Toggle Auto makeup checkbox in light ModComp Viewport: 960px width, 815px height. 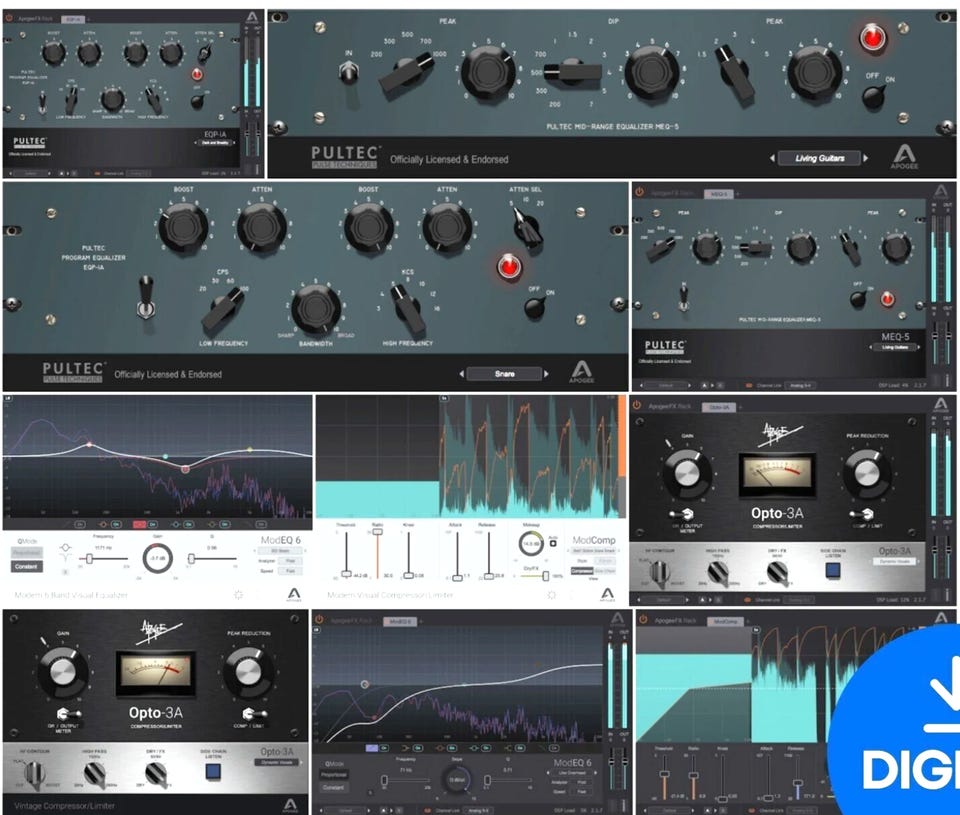pyautogui.click(x=553, y=543)
